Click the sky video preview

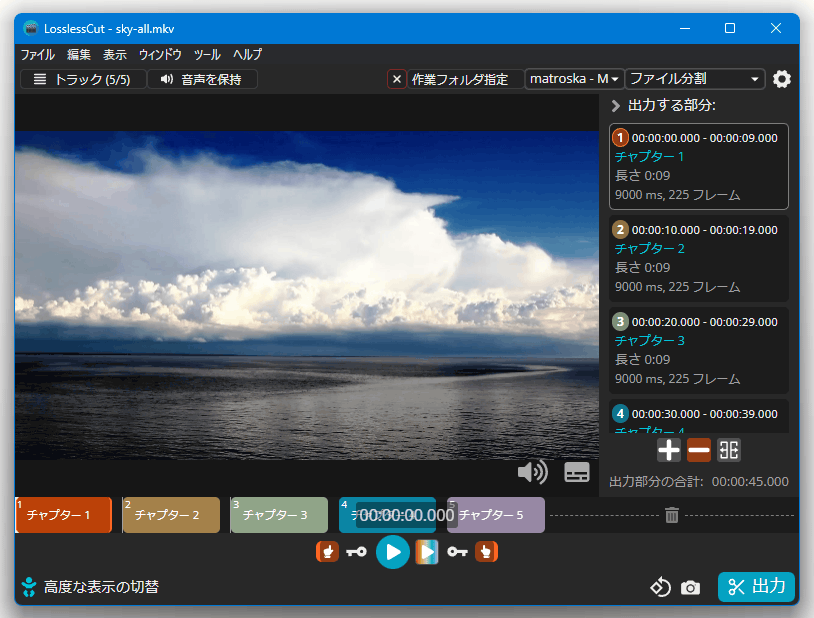click(307, 295)
